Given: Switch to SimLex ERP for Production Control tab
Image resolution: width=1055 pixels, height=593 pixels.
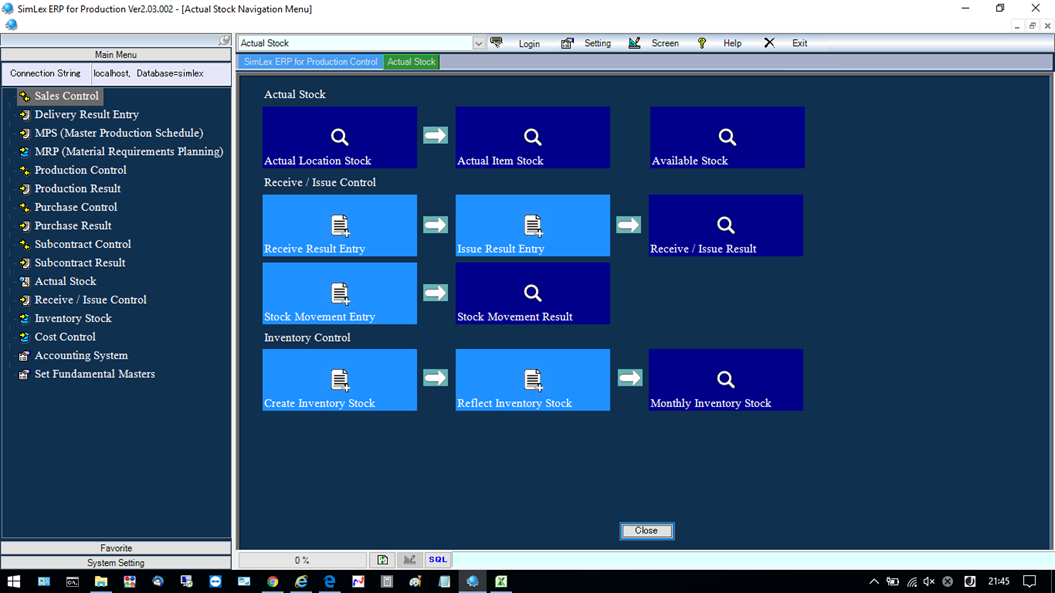Looking at the screenshot, I should tap(310, 62).
